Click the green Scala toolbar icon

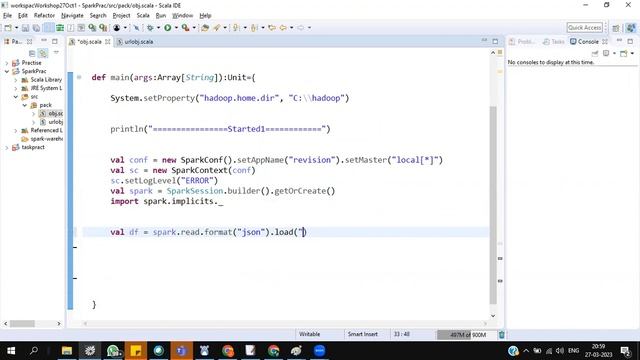60,28
